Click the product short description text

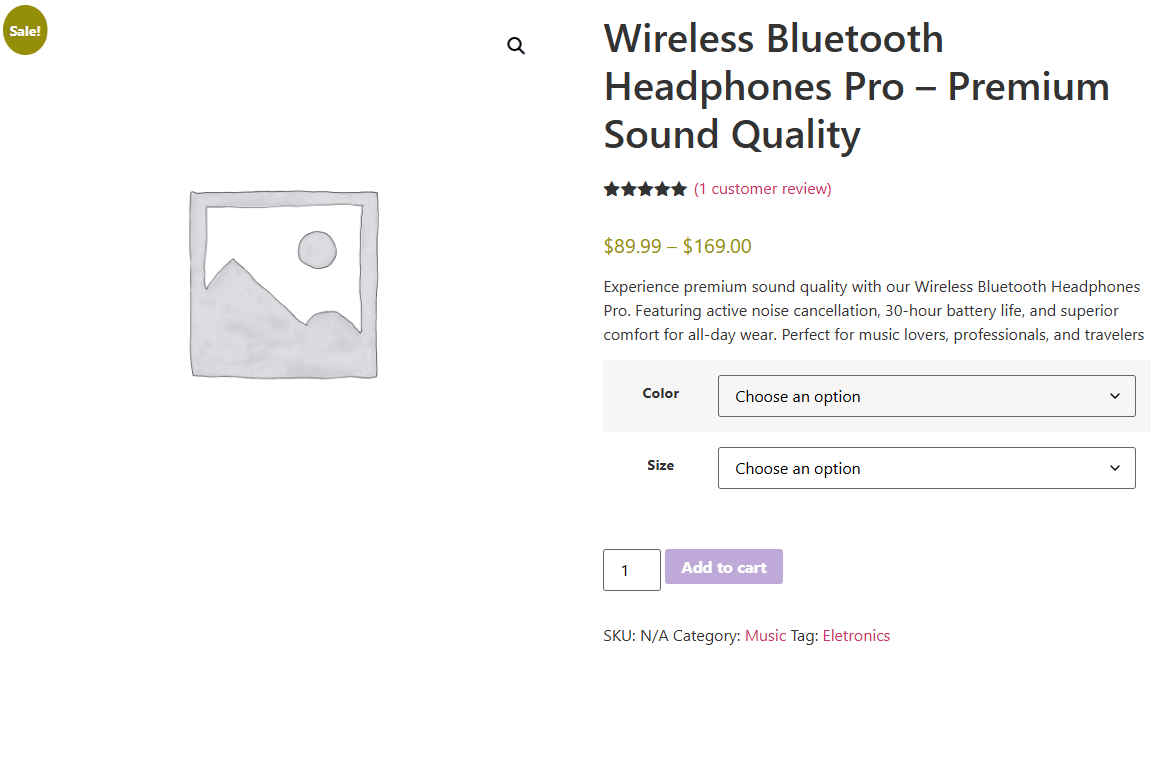(x=873, y=311)
